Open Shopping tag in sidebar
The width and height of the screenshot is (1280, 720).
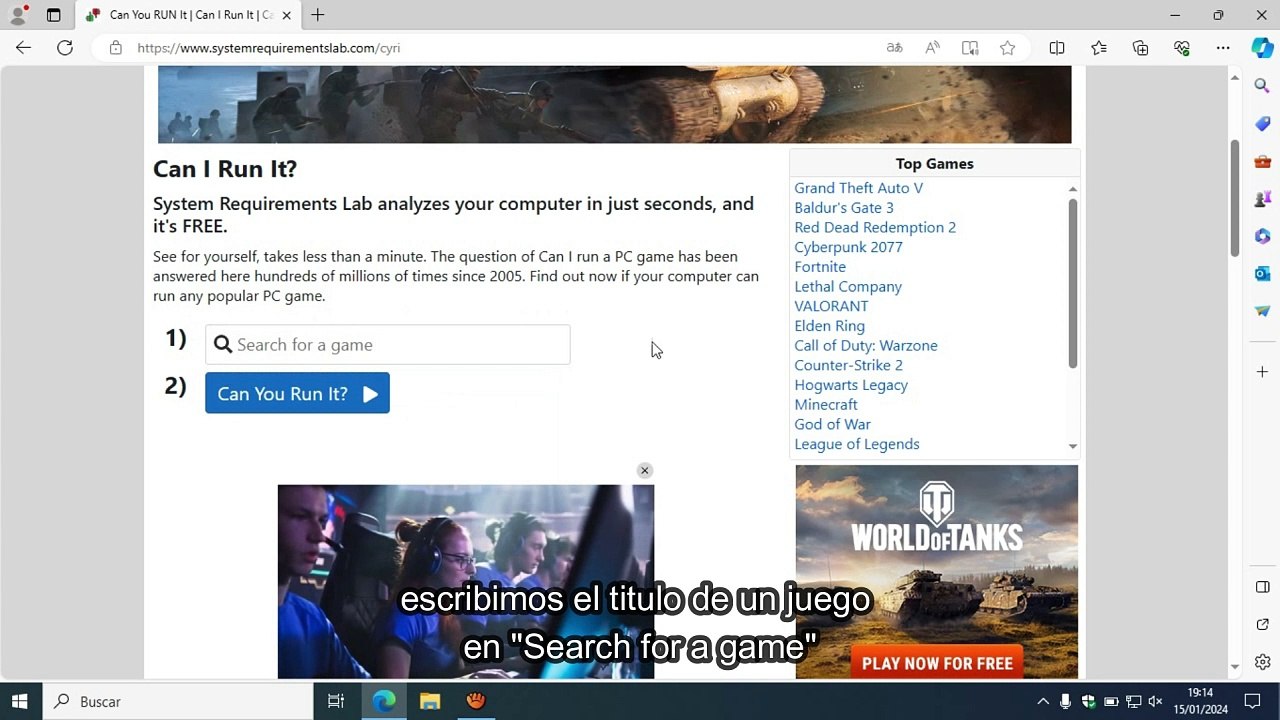[x=1262, y=124]
